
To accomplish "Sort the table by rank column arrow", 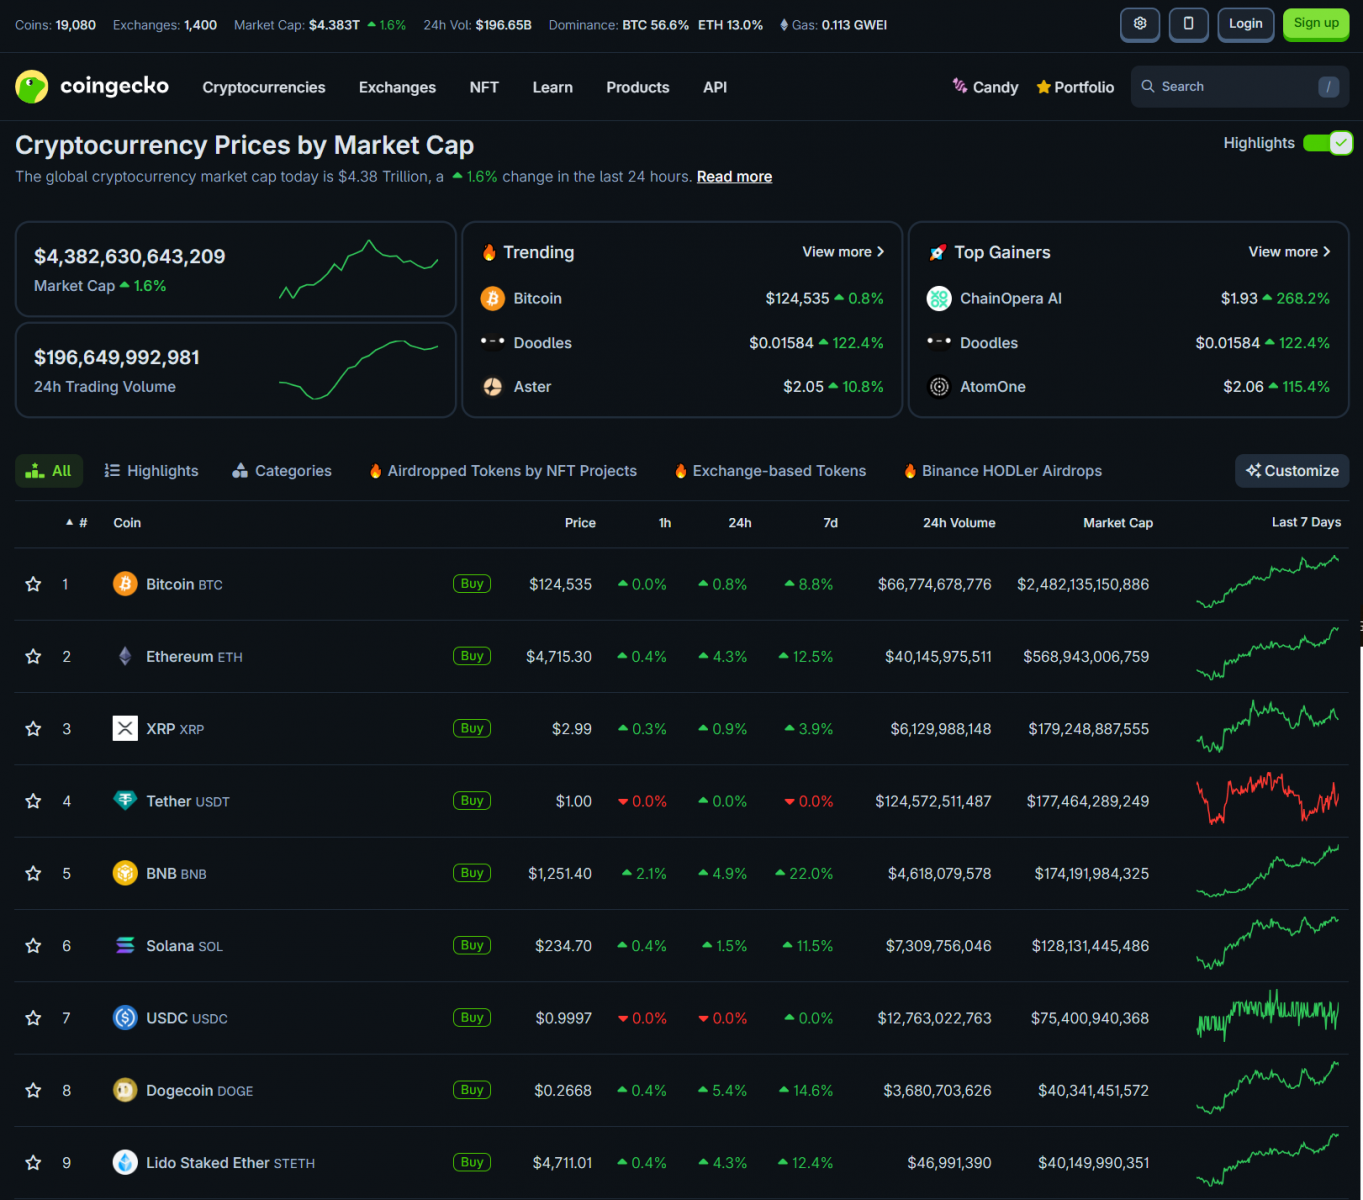I will pyautogui.click(x=68, y=522).
